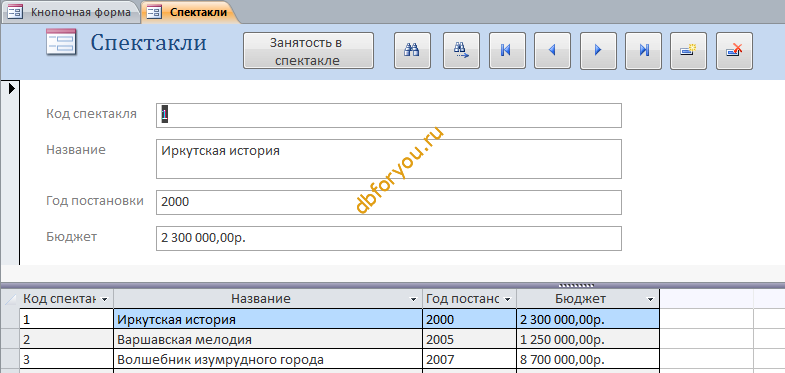Screen dimensions: 785x373
Task: Go to the previous record
Action: tap(552, 50)
